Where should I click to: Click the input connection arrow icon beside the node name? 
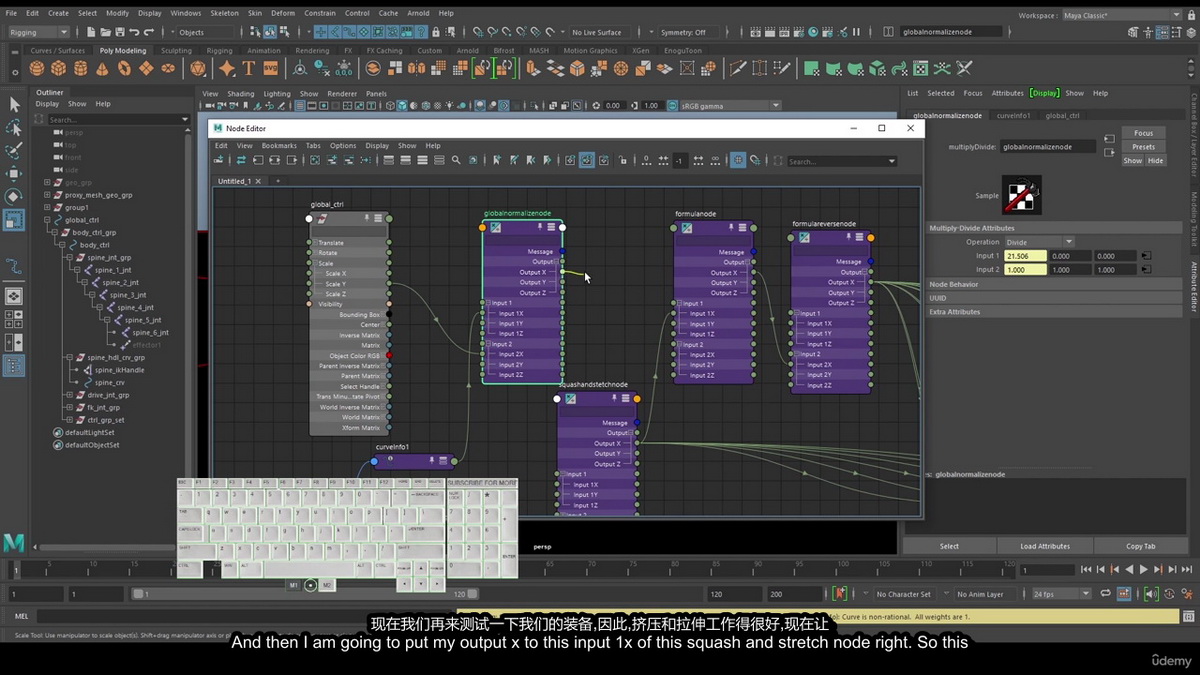coord(1109,139)
